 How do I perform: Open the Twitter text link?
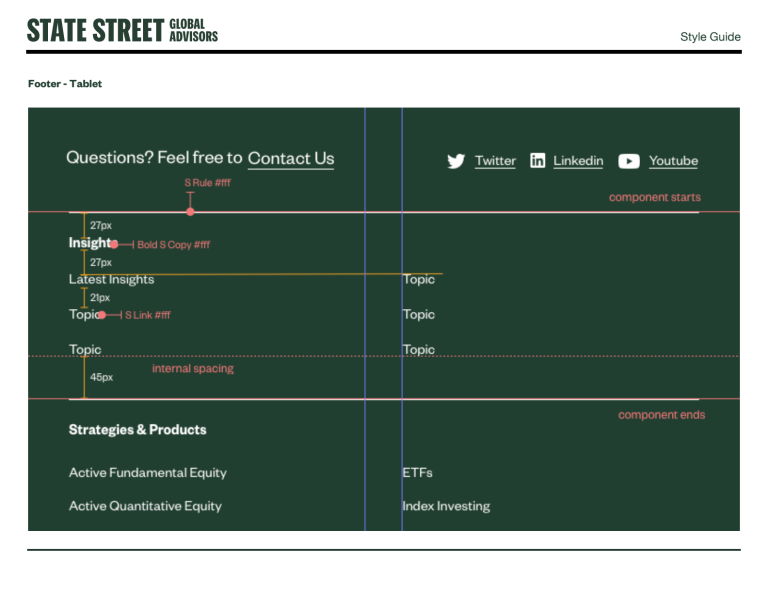495,161
